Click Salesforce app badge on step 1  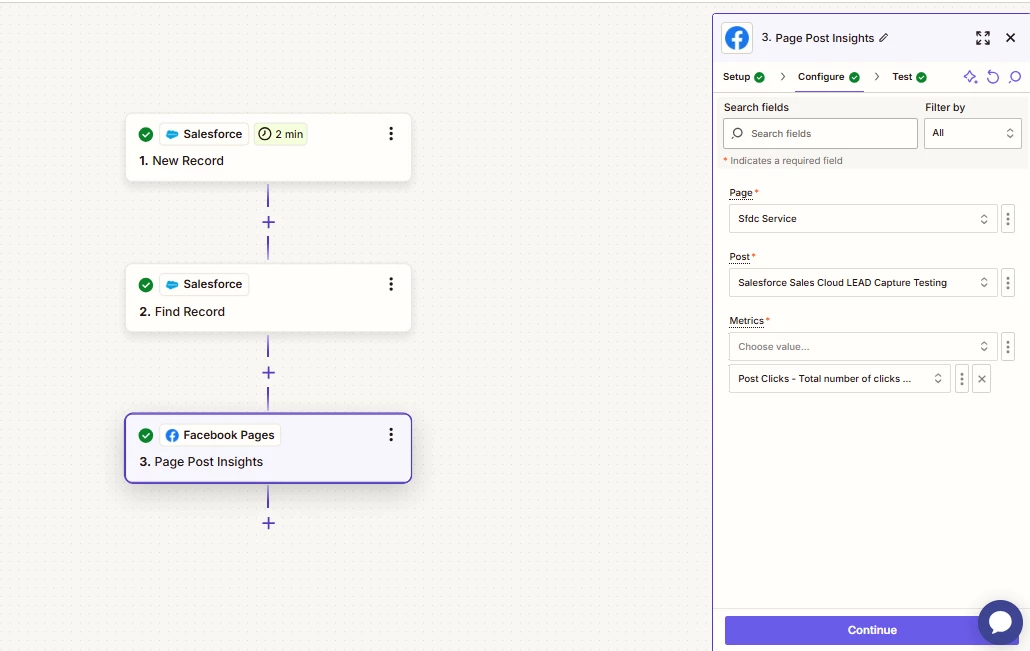[204, 134]
